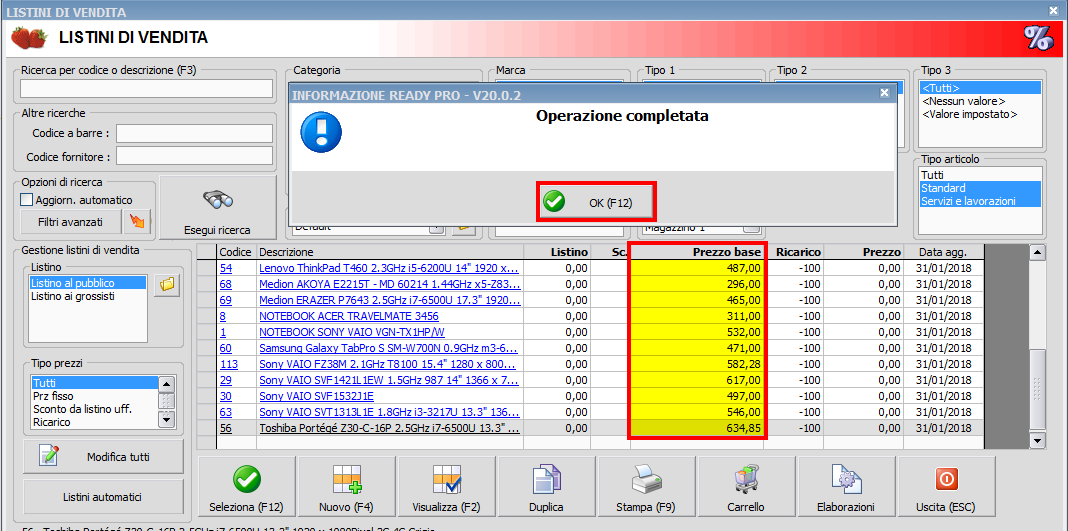Open the Samsung Galaxy TabPro S link
The height and width of the screenshot is (531, 1068).
[x=389, y=348]
